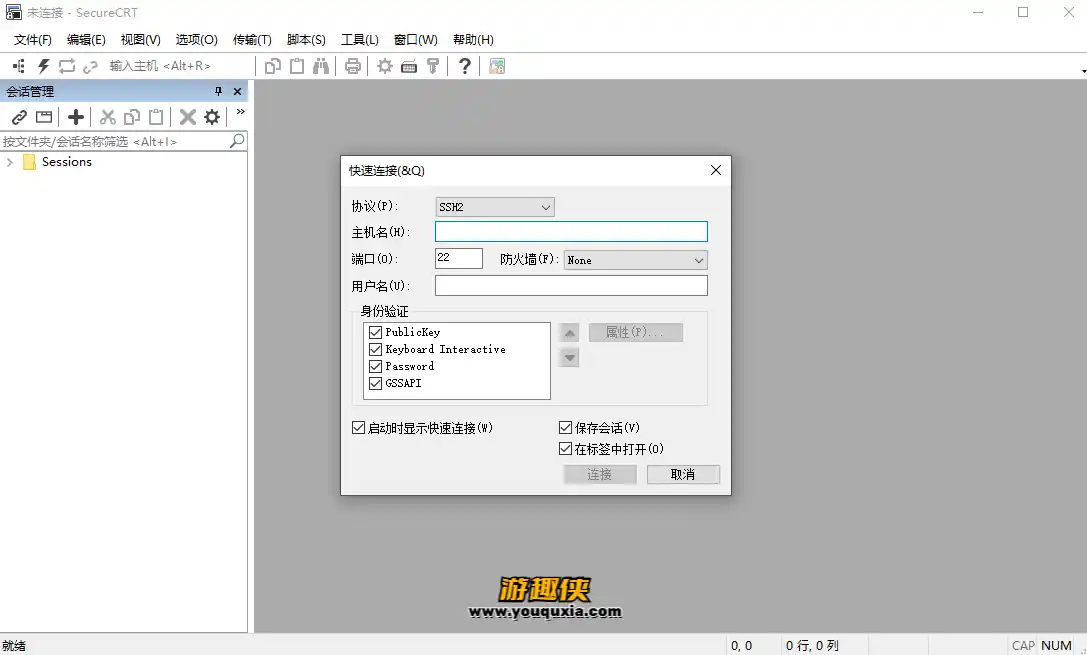This screenshot has width=1087, height=655.
Task: Toggle the 在标签中打开(O) checkbox
Action: tap(566, 448)
